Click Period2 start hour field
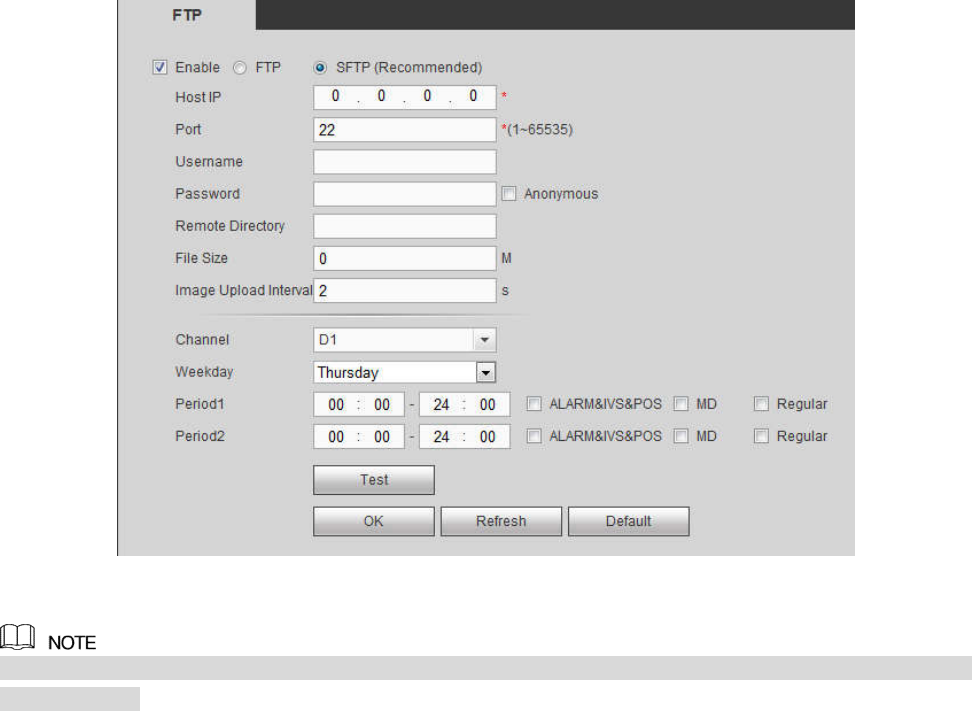This screenshot has height=711, width=972. tap(336, 437)
